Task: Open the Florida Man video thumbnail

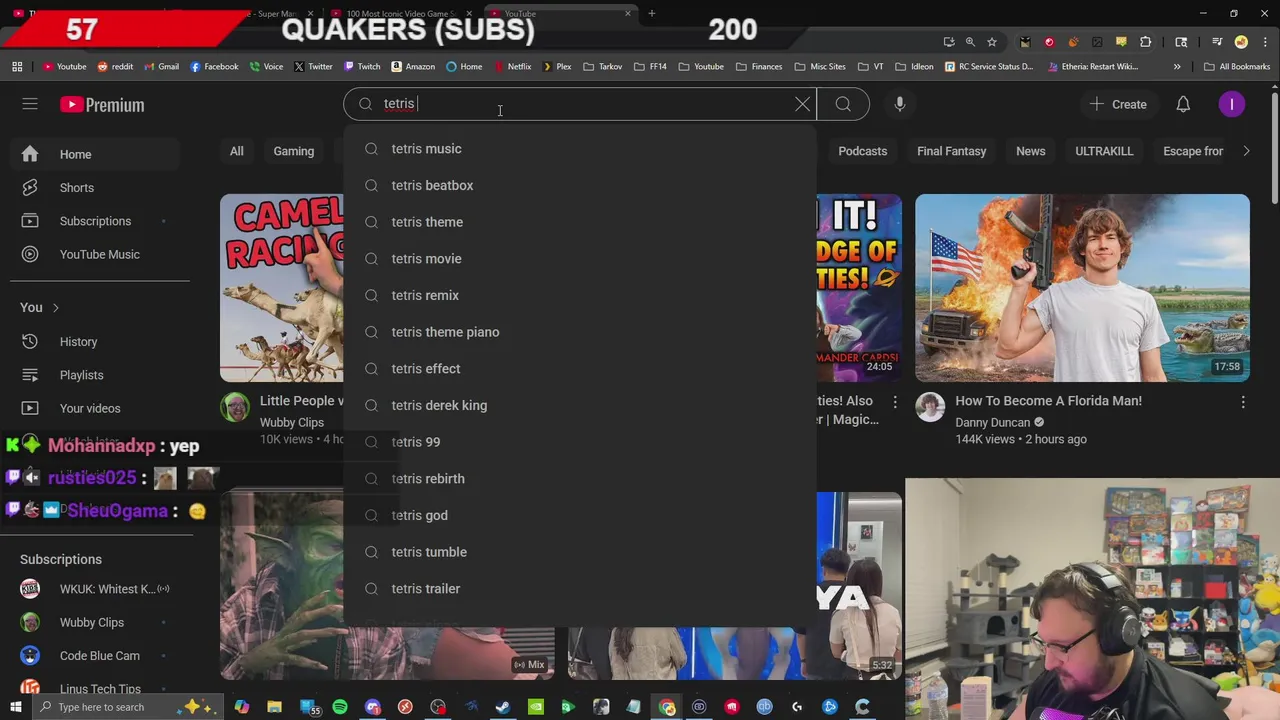Action: point(1082,288)
